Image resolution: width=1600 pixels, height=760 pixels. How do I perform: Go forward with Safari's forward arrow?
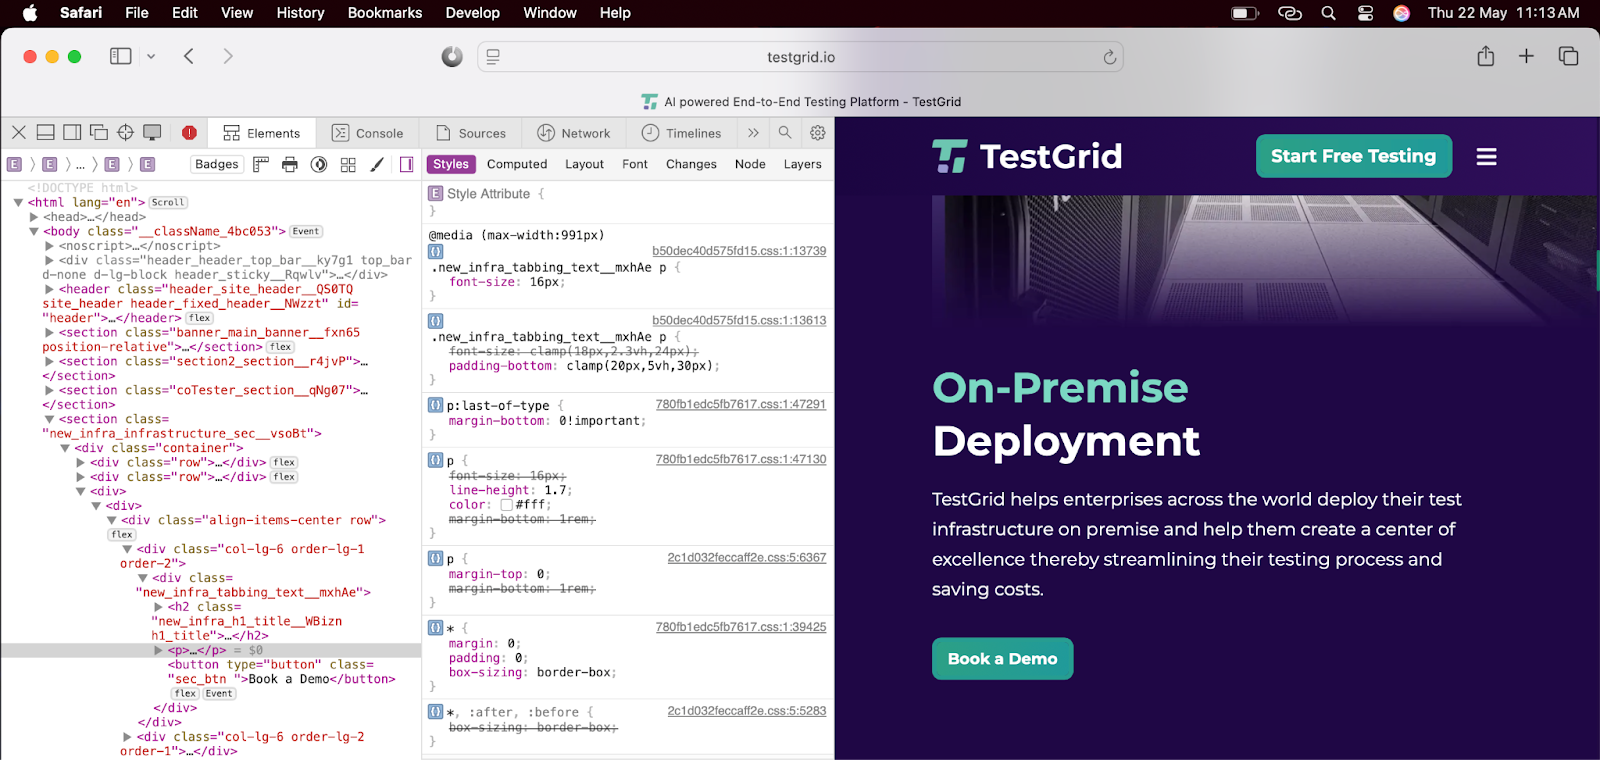click(228, 56)
